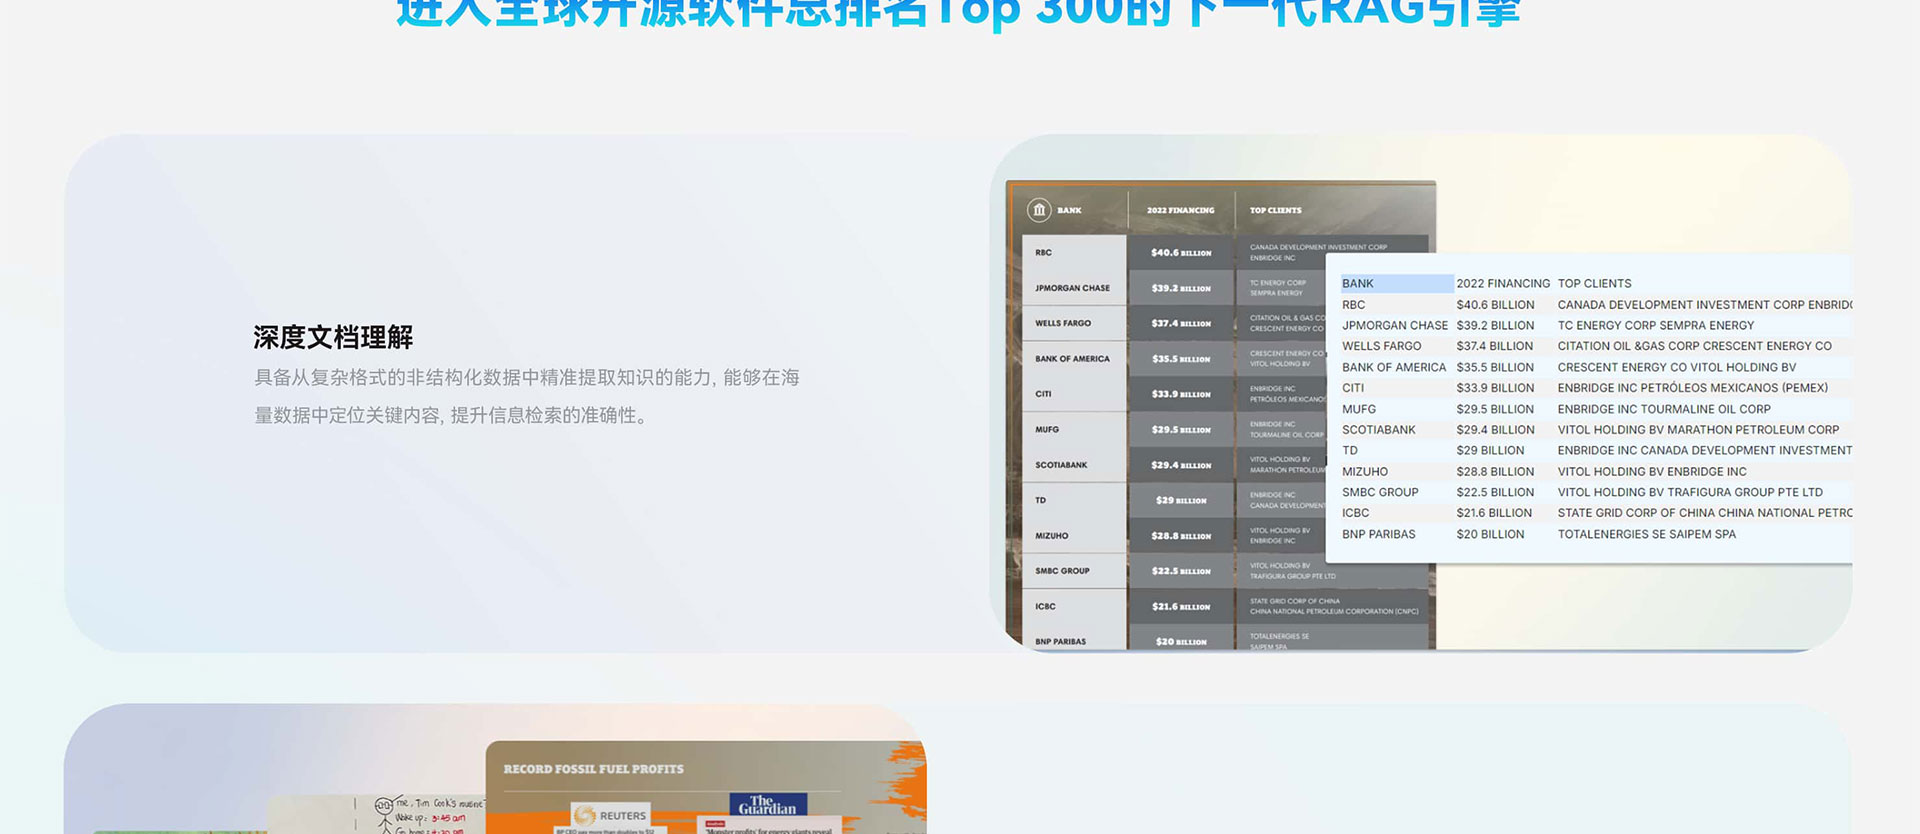Select the JPMORGAN CHASE row in extracted table
This screenshot has width=1920, height=834.
(1596, 325)
